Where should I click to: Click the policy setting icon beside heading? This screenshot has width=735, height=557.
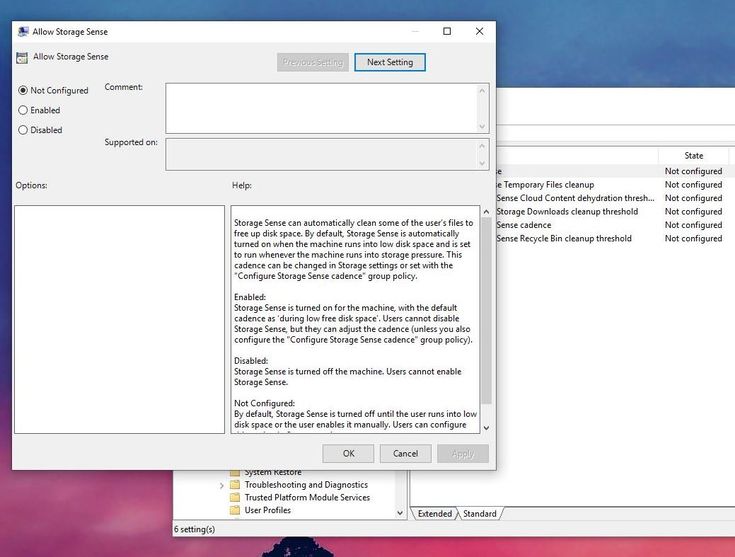tap(22, 58)
